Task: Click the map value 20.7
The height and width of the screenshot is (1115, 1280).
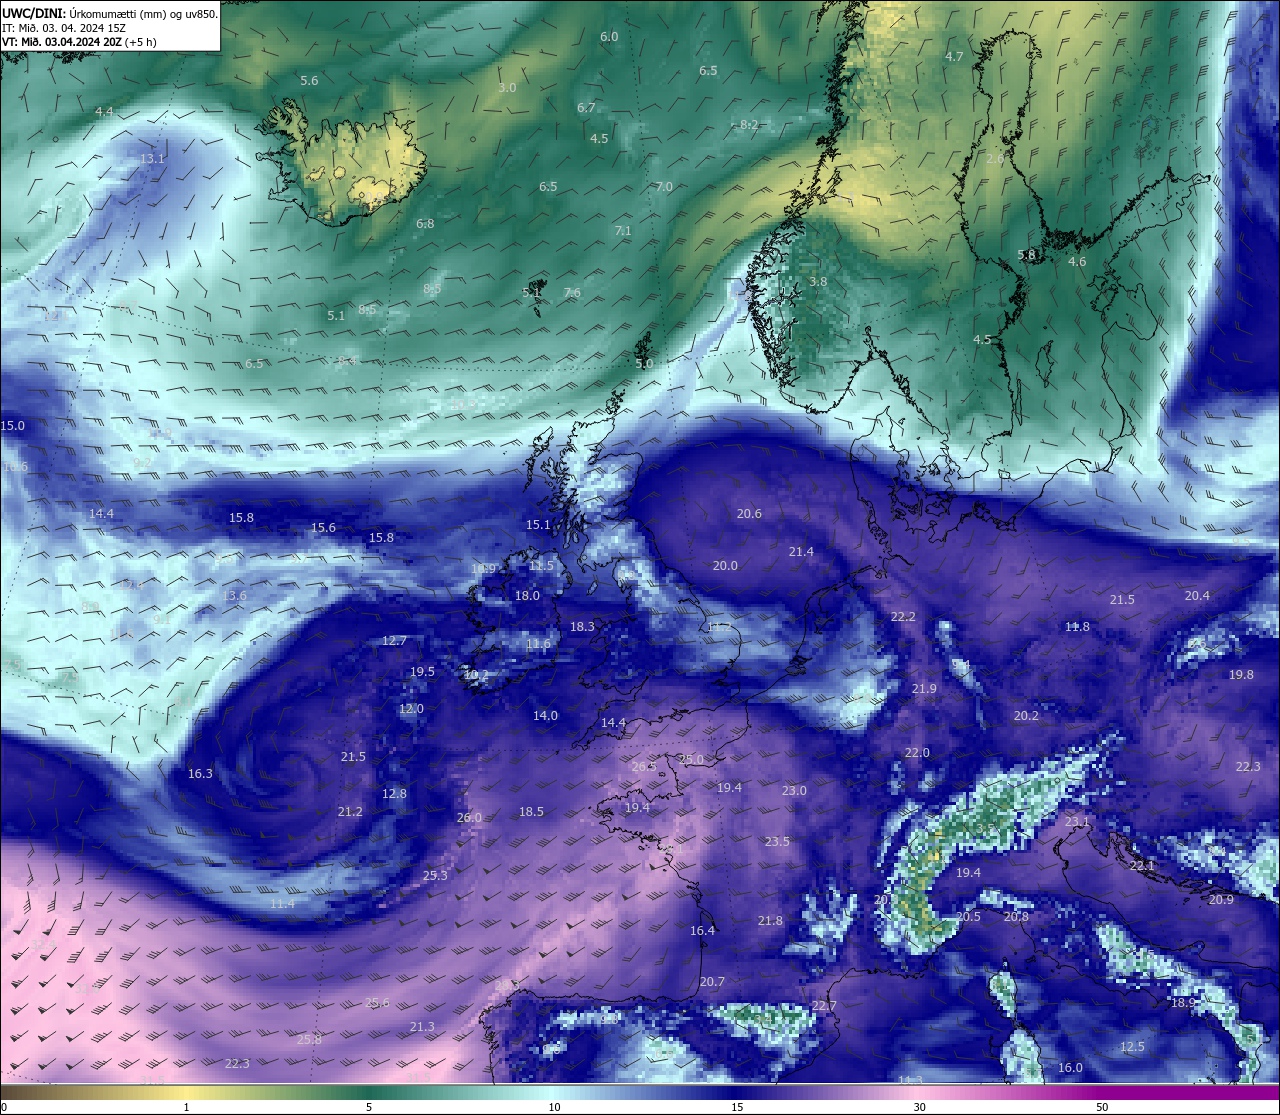Action: coord(712,981)
